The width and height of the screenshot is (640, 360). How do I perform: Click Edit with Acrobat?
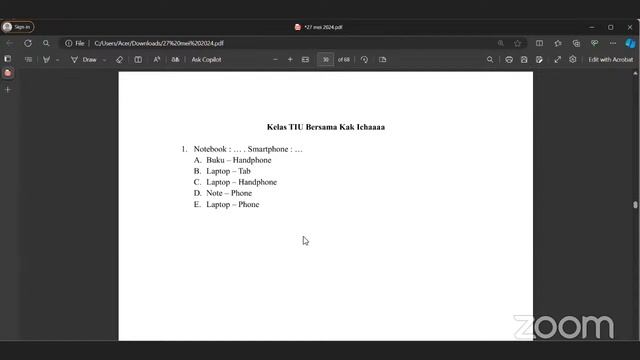[611, 60]
